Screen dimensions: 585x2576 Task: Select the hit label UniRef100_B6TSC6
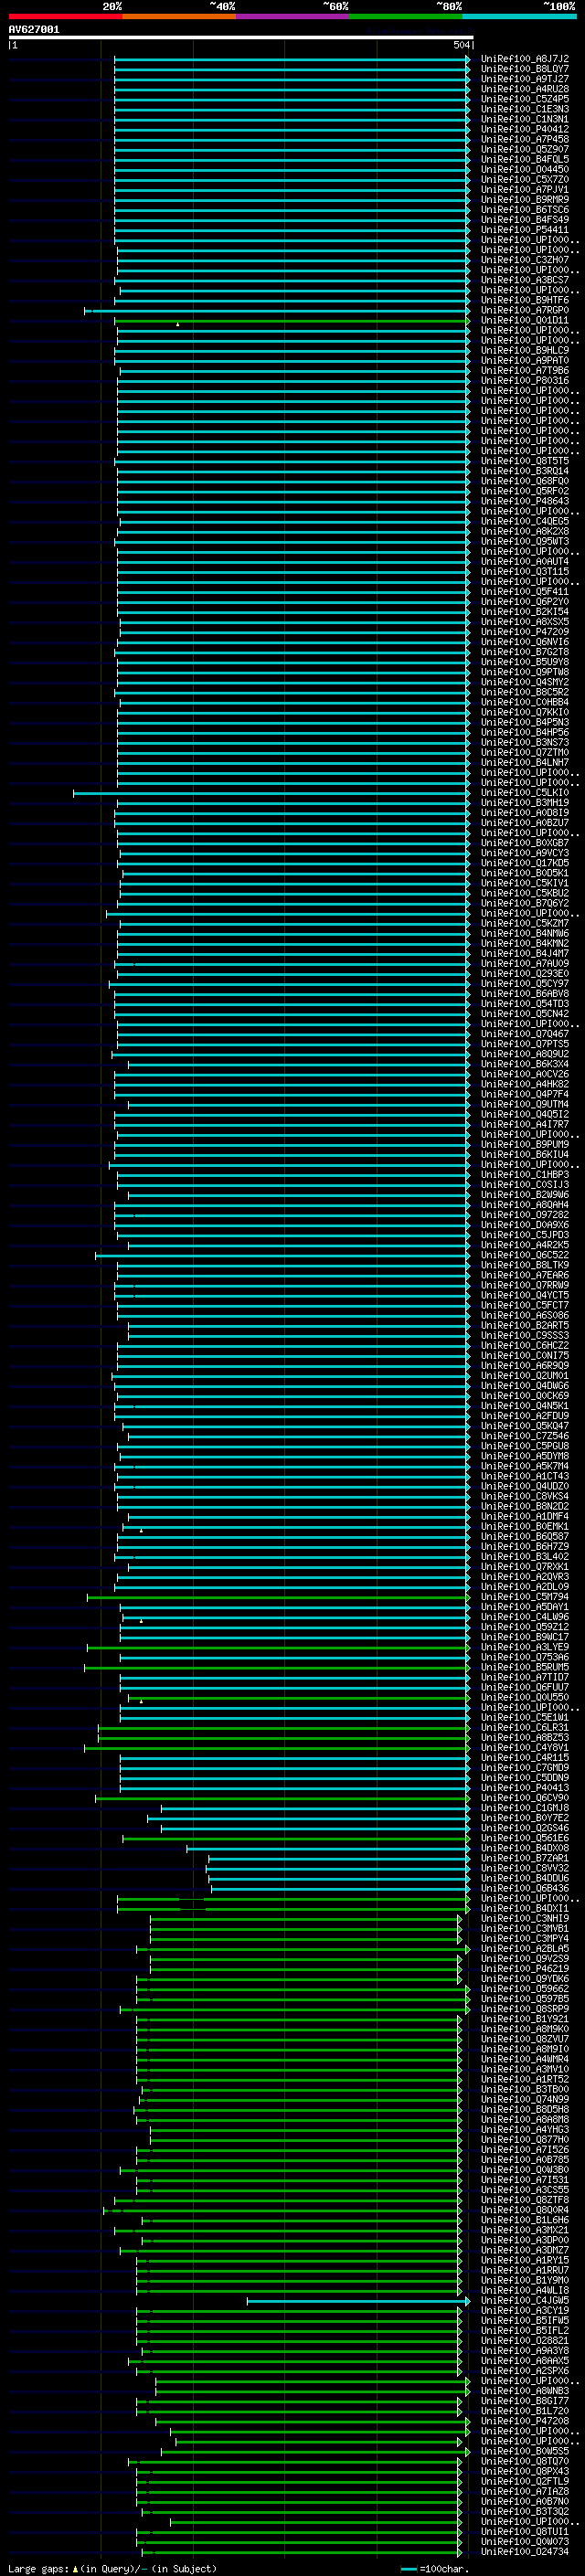tap(525, 210)
